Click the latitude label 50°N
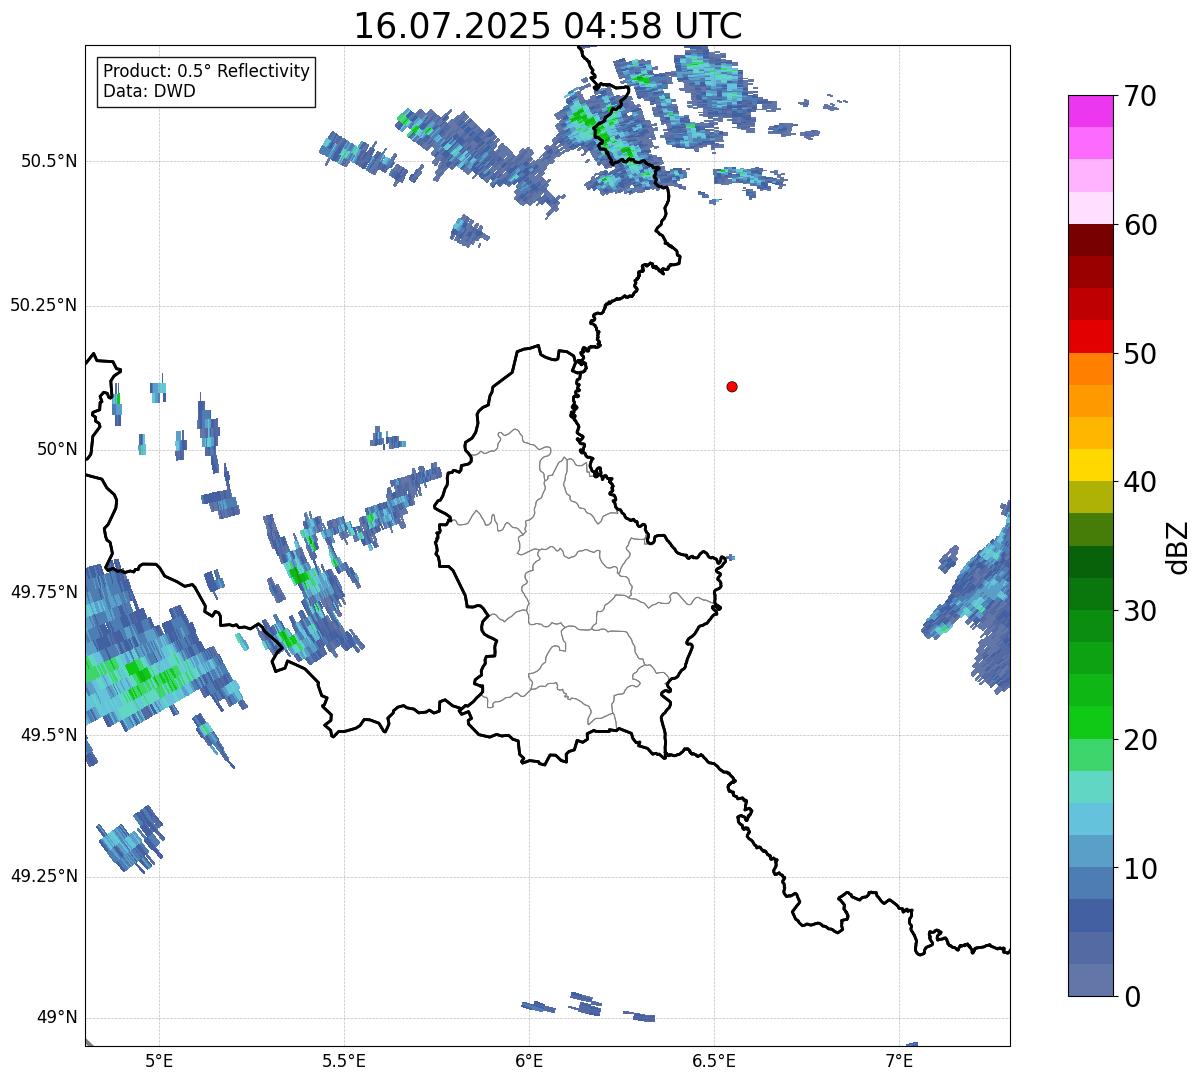The height and width of the screenshot is (1081, 1202). 56,449
